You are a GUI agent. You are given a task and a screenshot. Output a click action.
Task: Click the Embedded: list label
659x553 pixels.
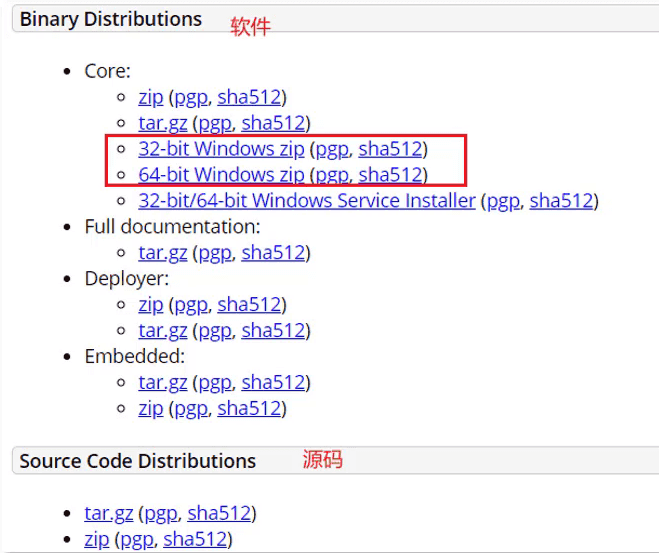click(x=135, y=356)
